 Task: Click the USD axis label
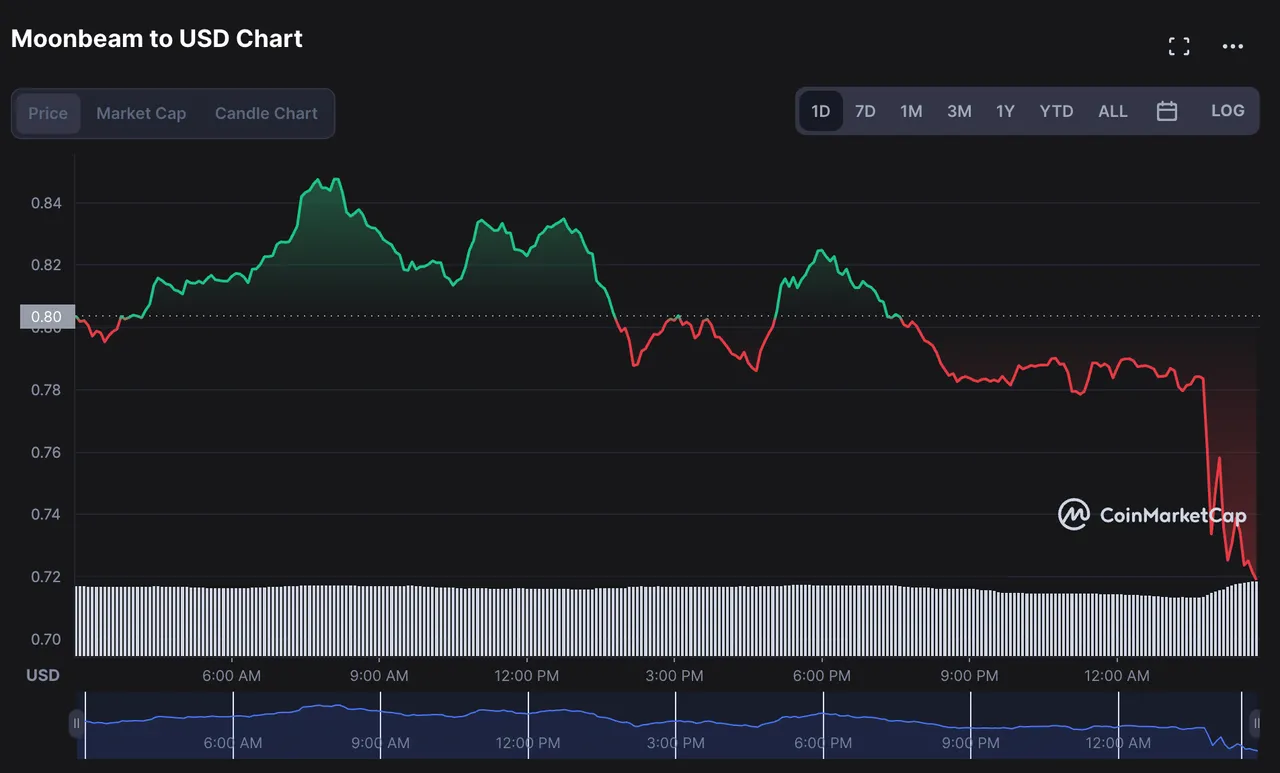coord(43,675)
